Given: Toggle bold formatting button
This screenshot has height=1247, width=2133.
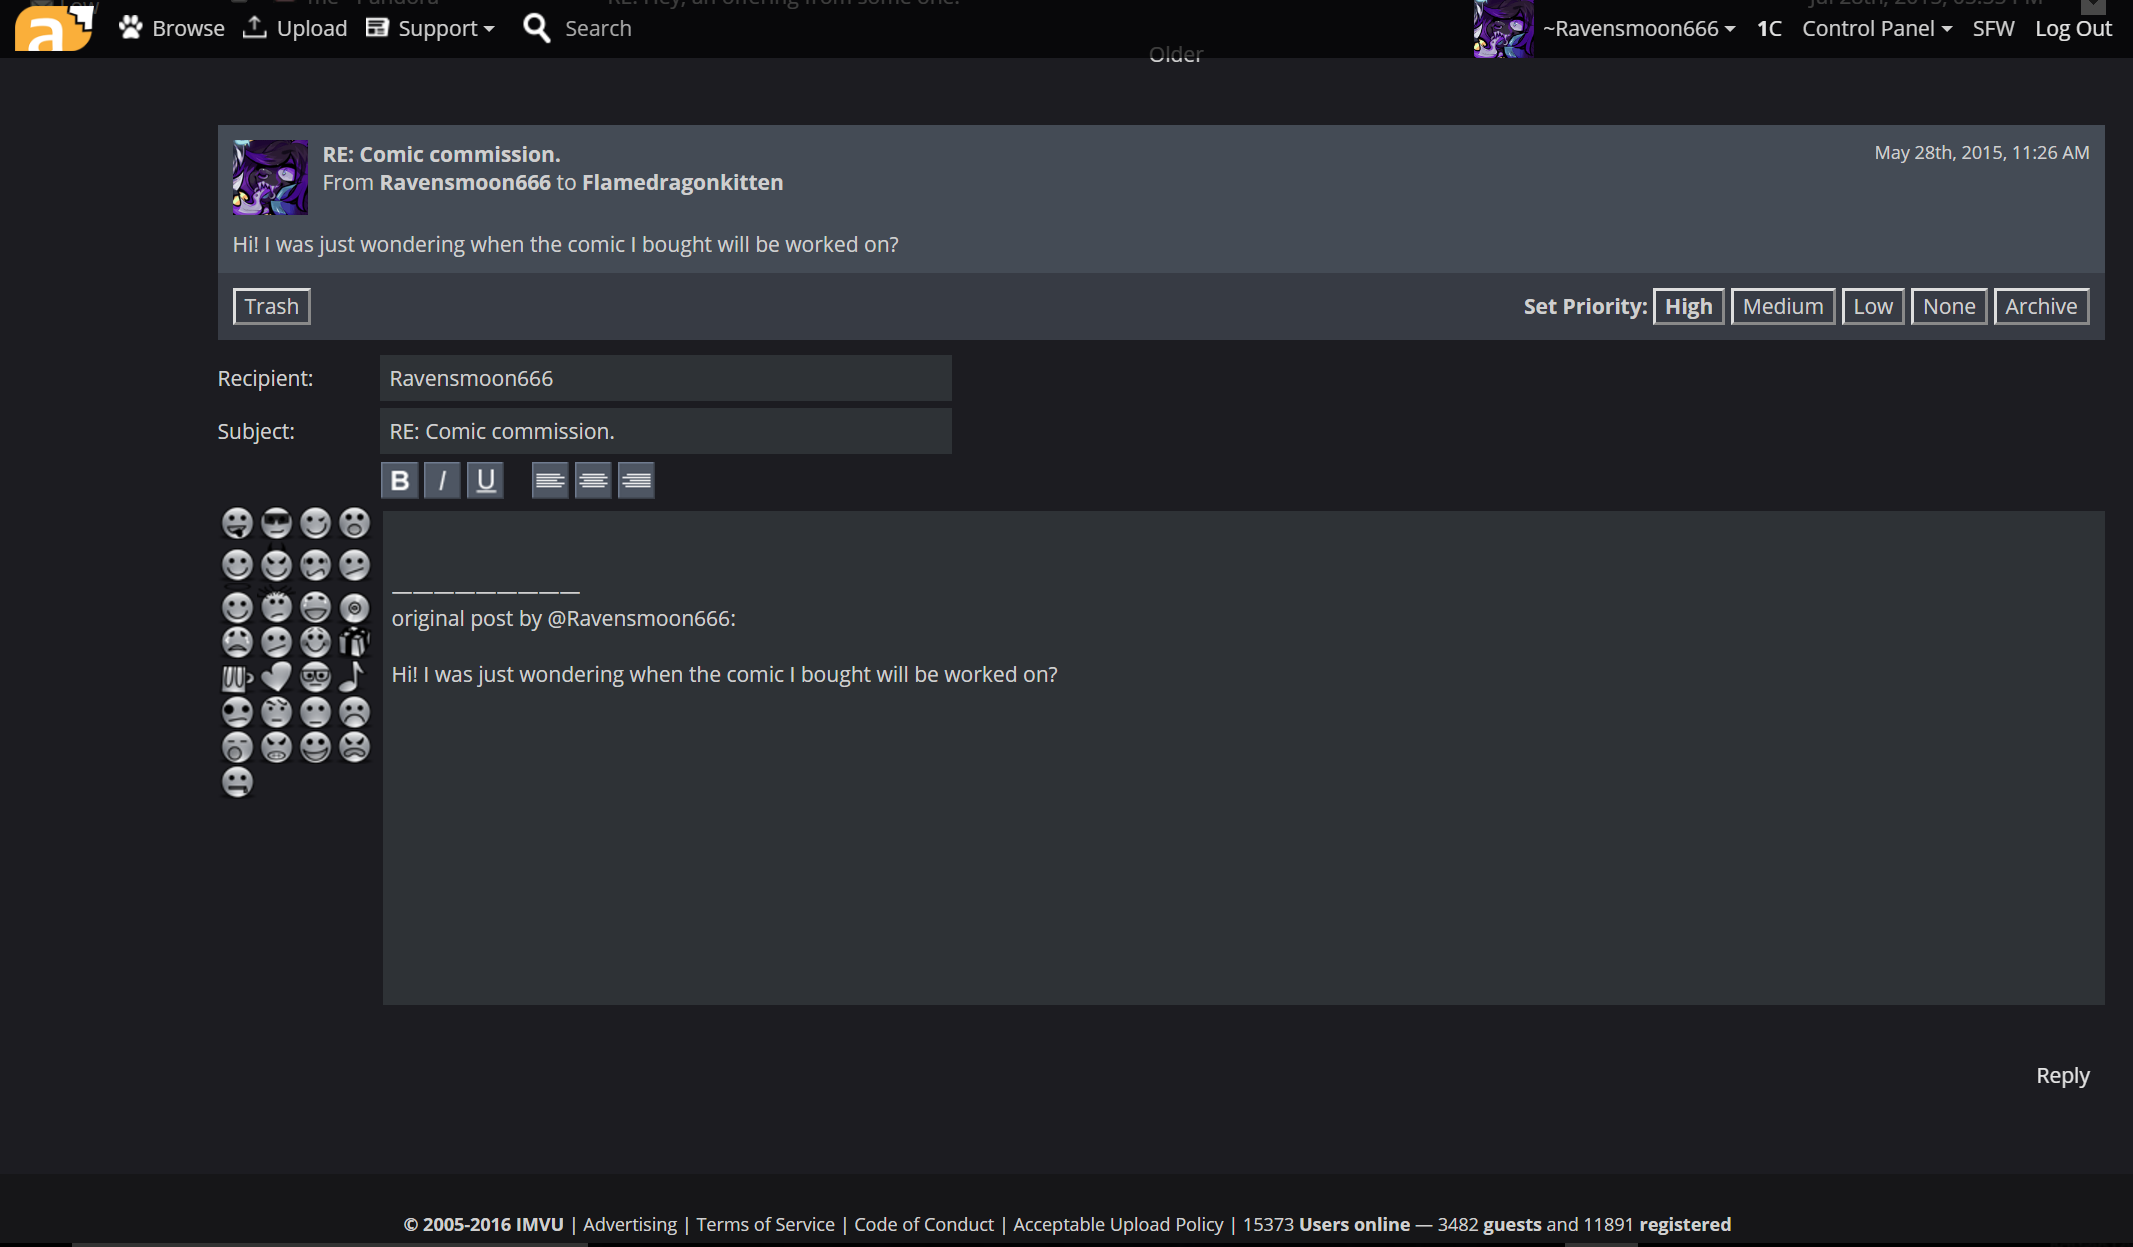Looking at the screenshot, I should (x=399, y=481).
